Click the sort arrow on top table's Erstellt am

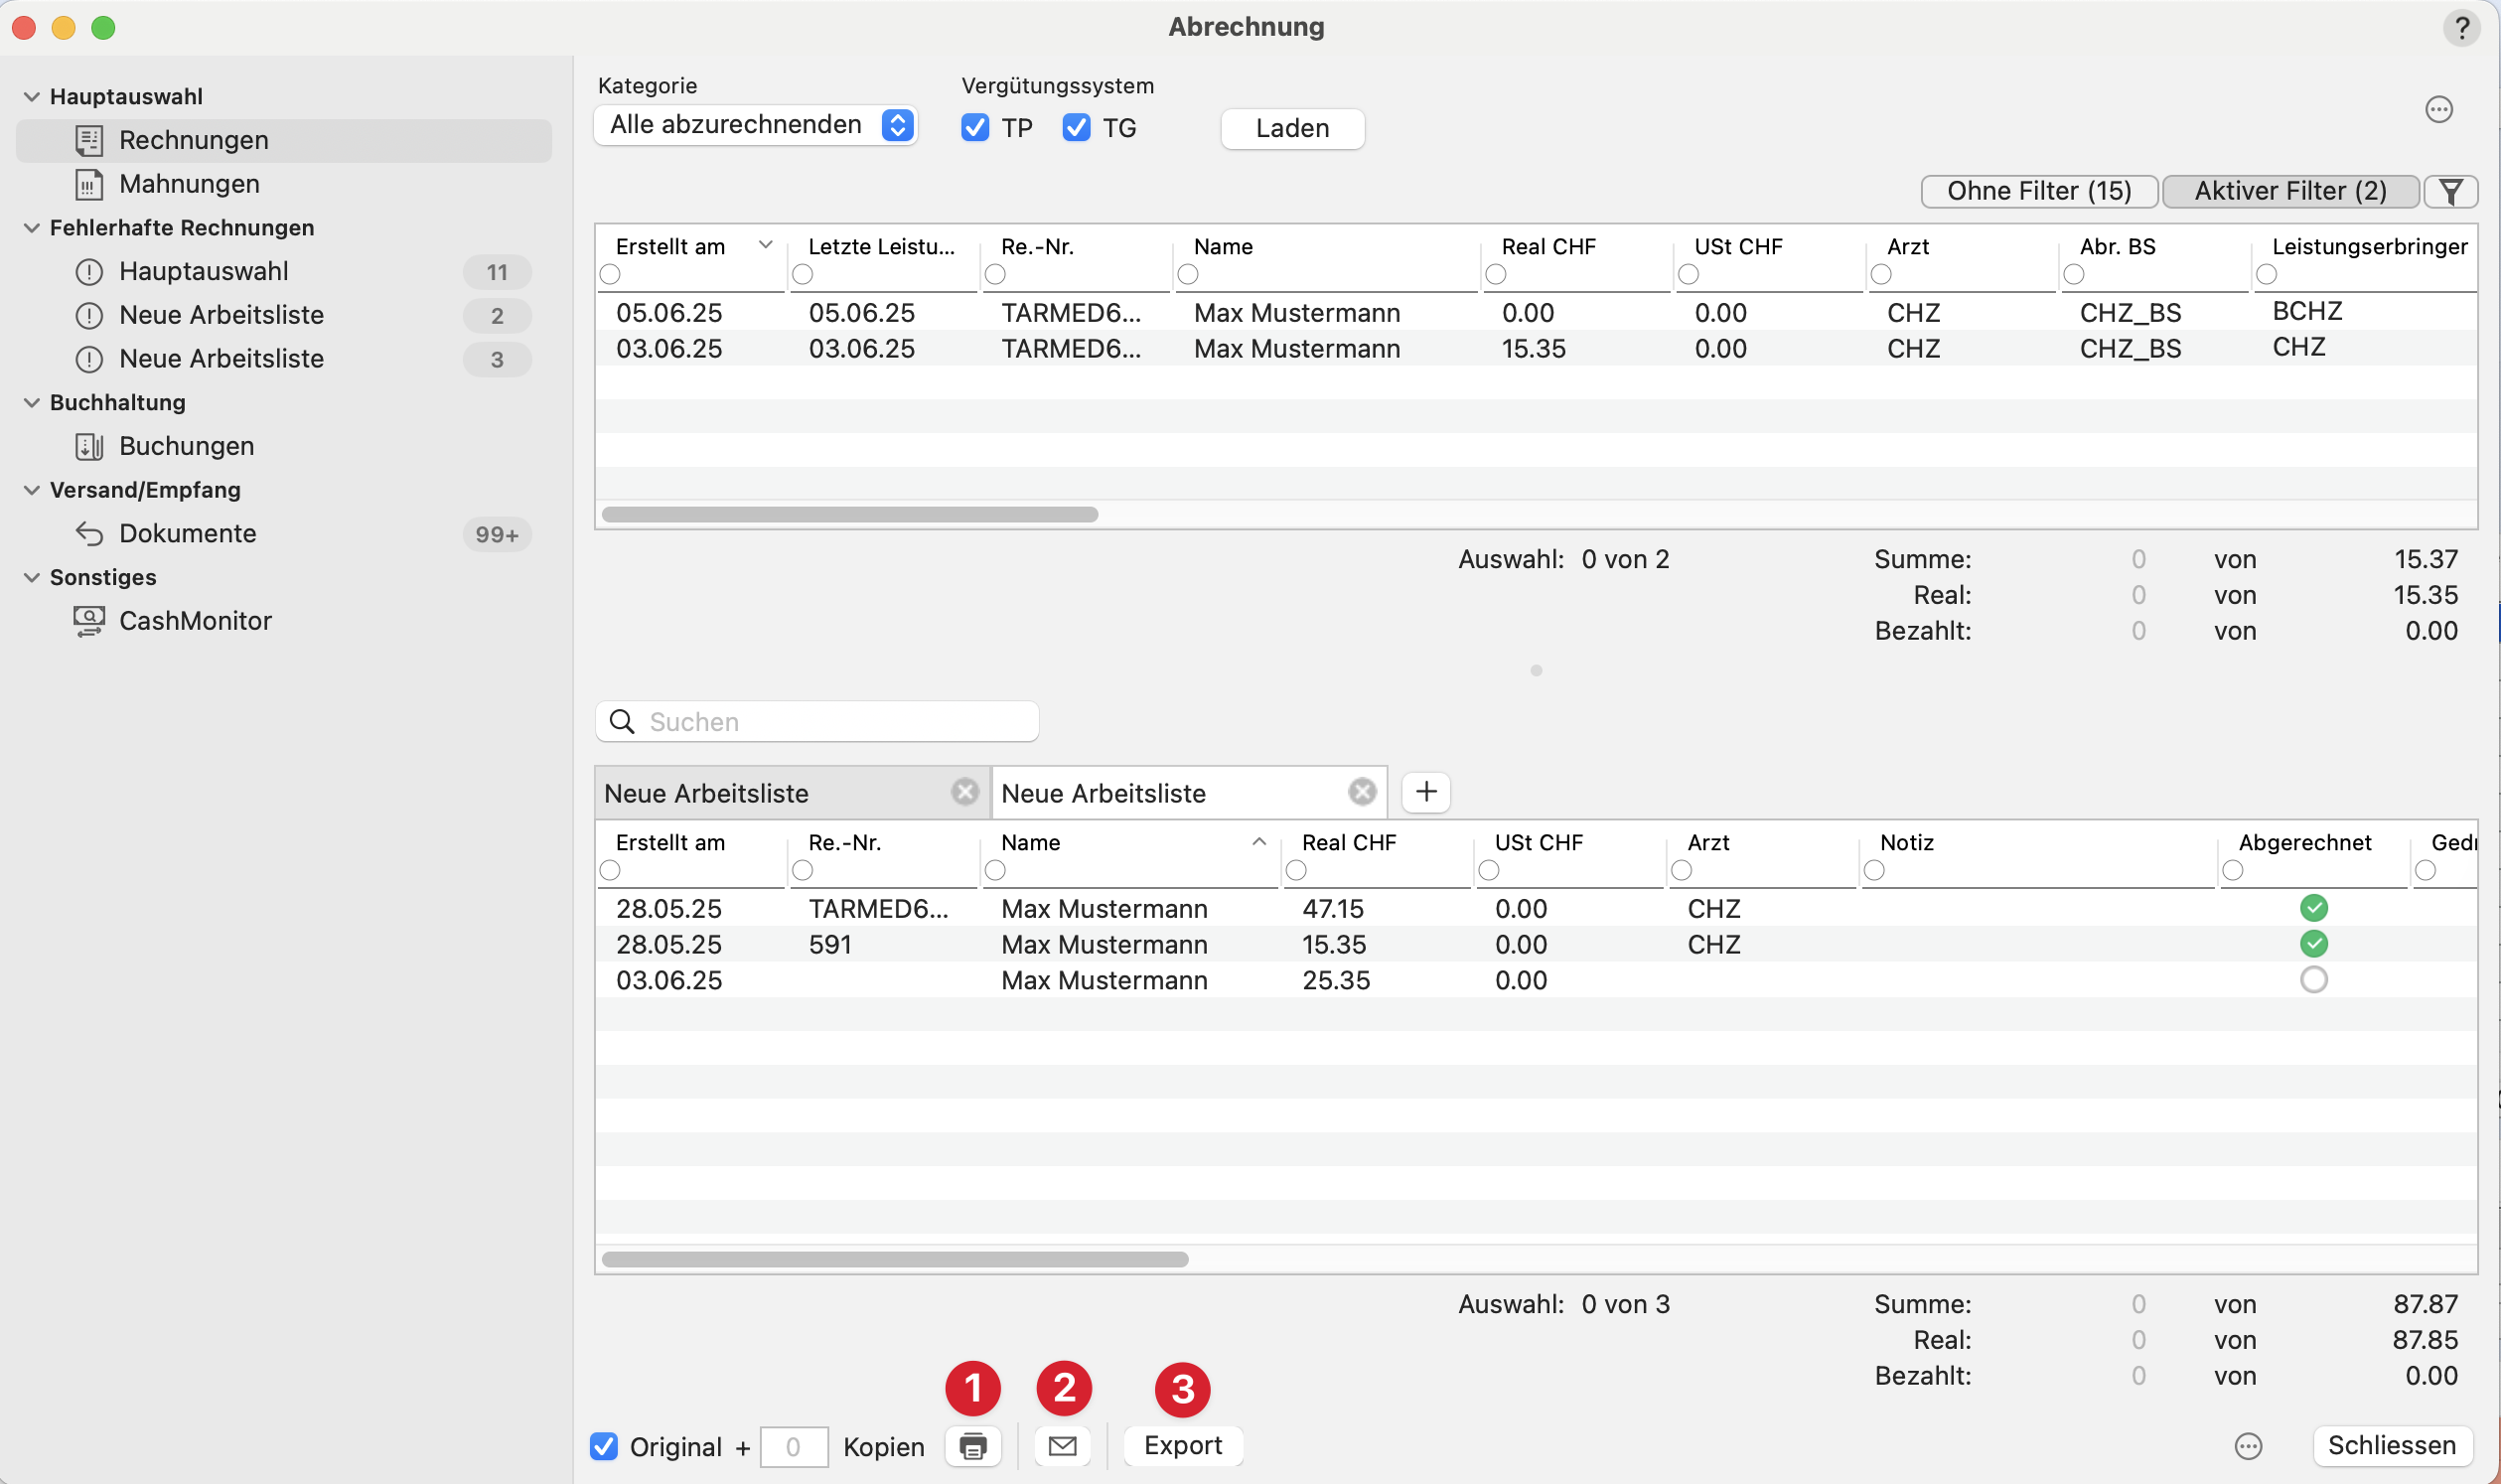point(766,245)
